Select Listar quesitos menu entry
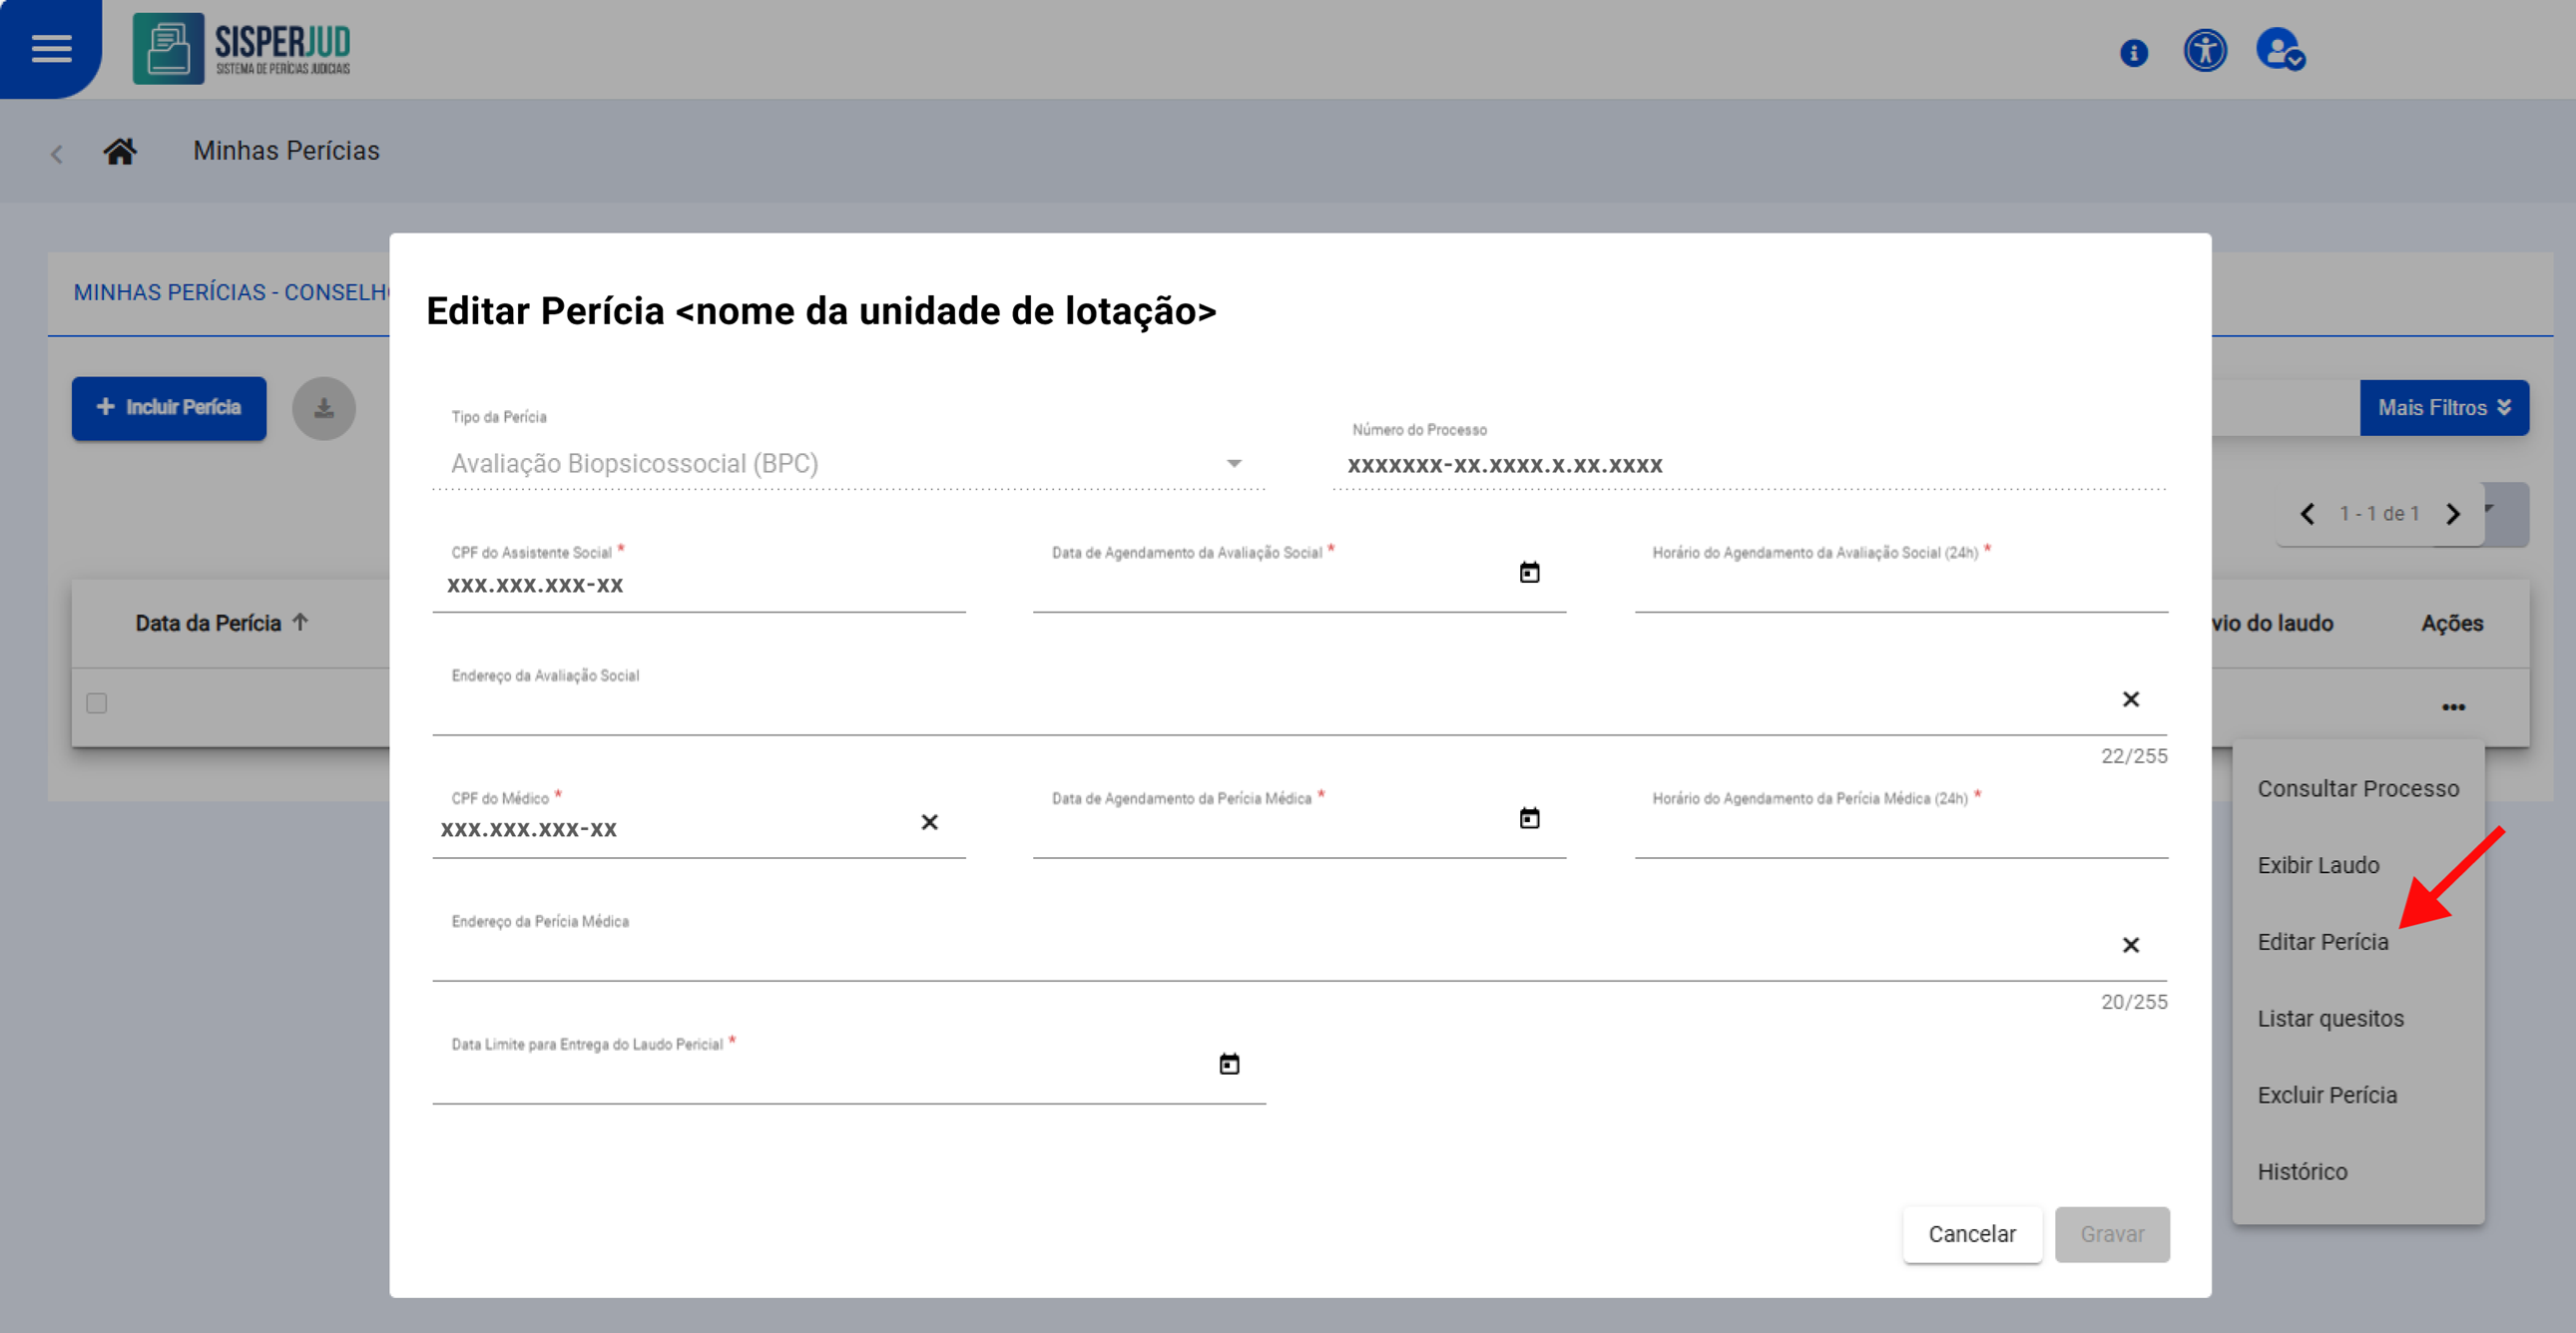The height and width of the screenshot is (1333, 2576). (x=2330, y=1018)
